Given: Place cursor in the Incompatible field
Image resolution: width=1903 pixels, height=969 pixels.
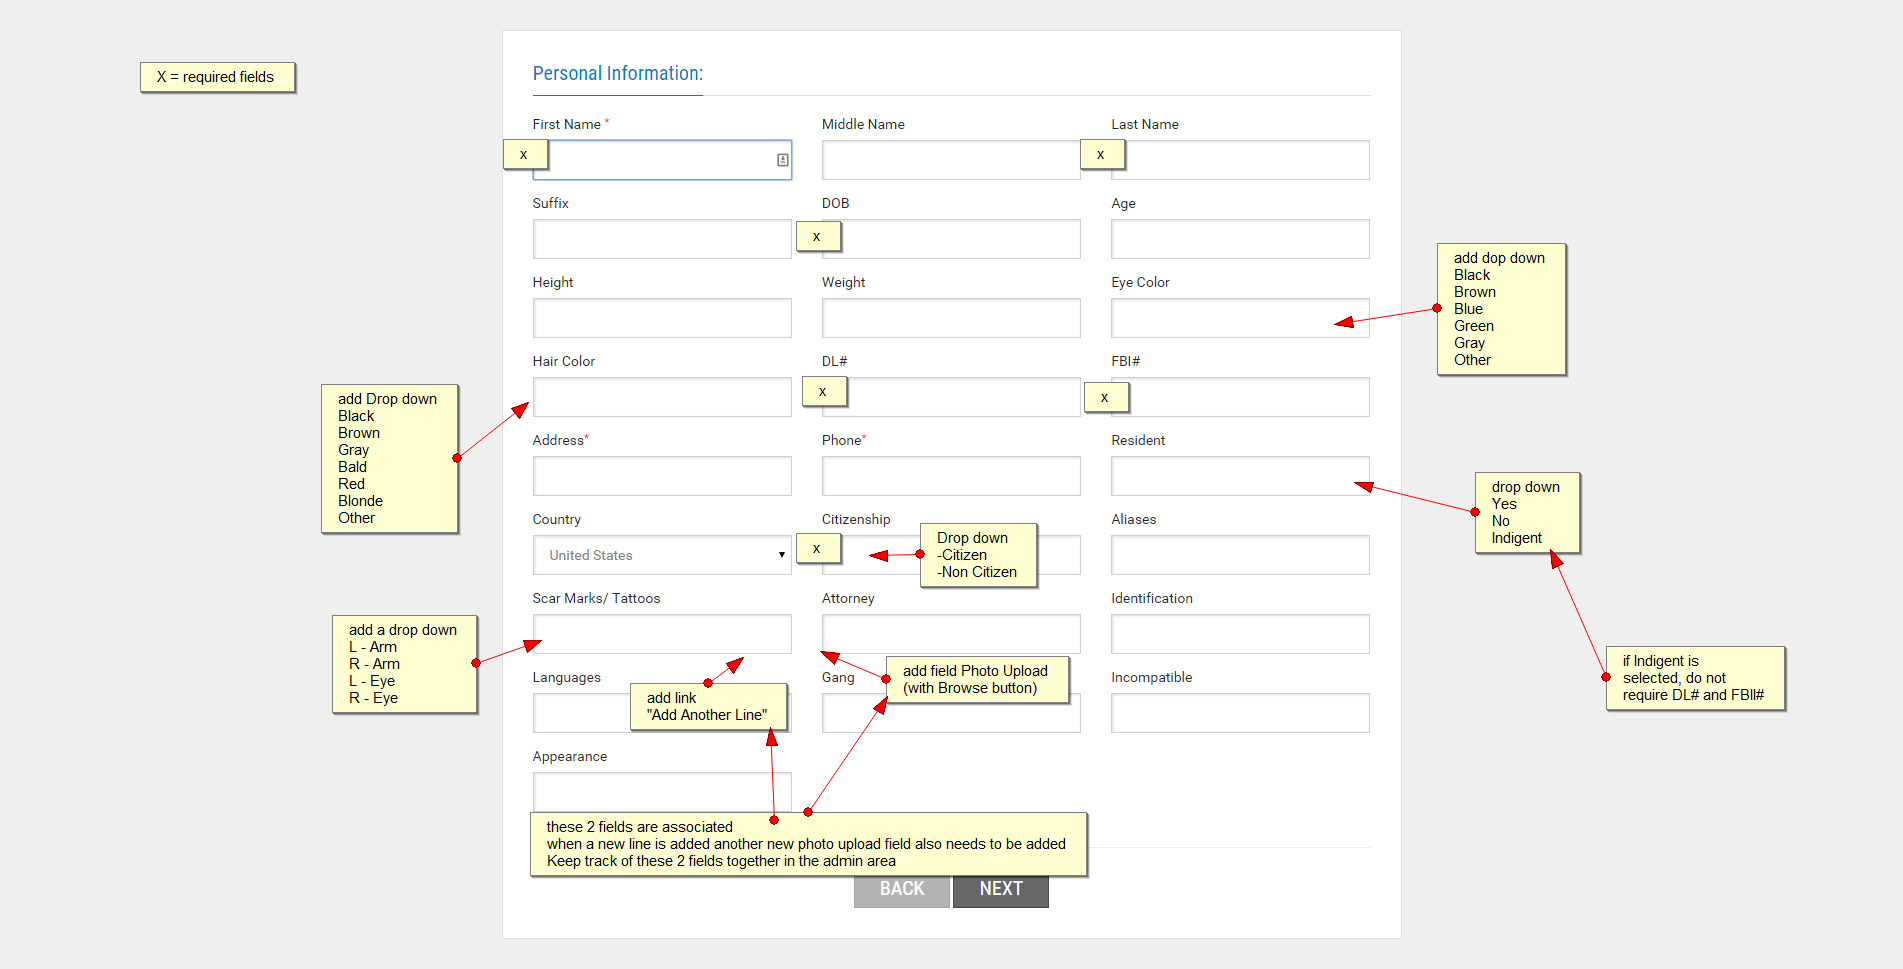Looking at the screenshot, I should pos(1240,713).
